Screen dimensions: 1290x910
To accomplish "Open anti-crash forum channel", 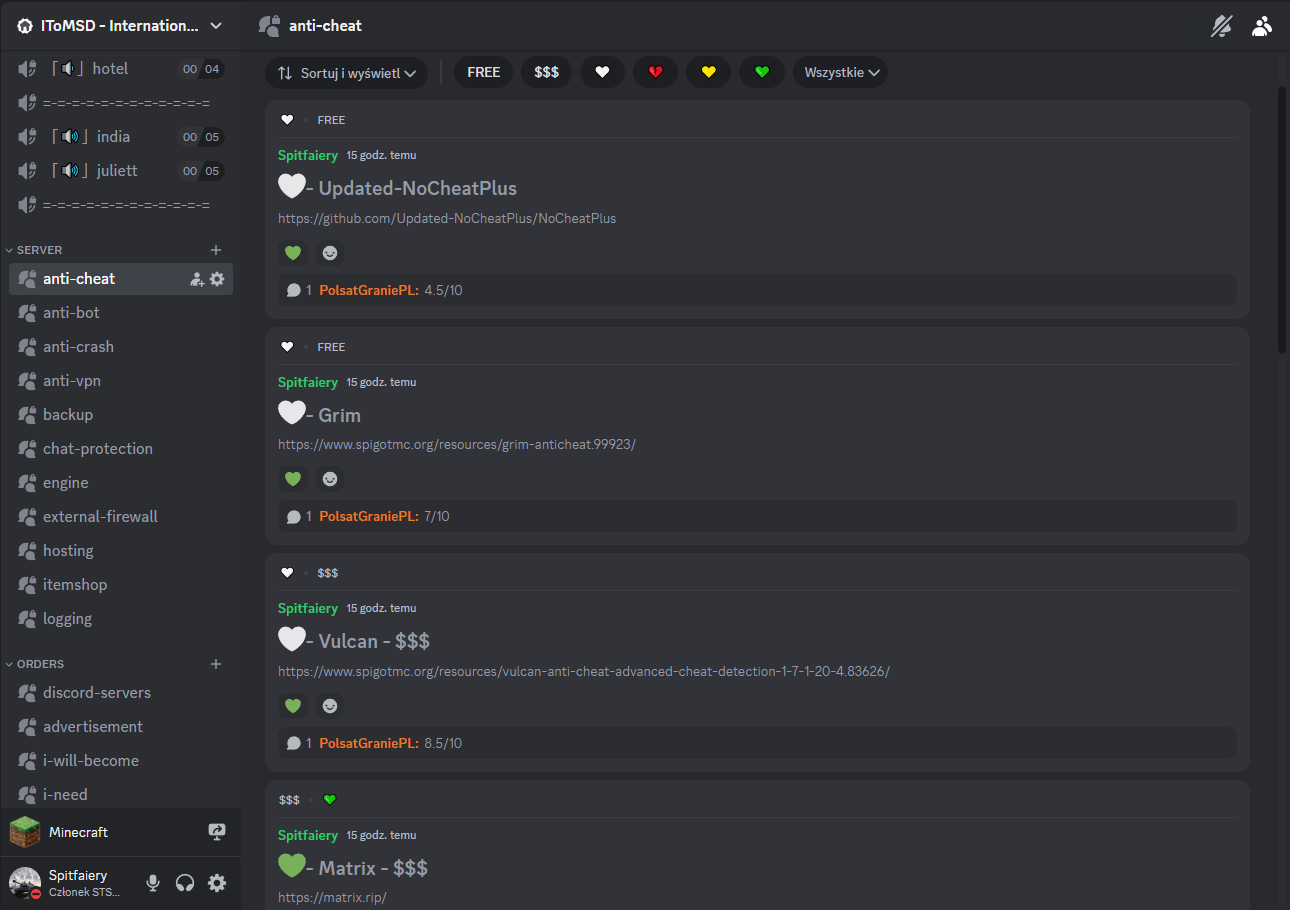I will [x=121, y=347].
